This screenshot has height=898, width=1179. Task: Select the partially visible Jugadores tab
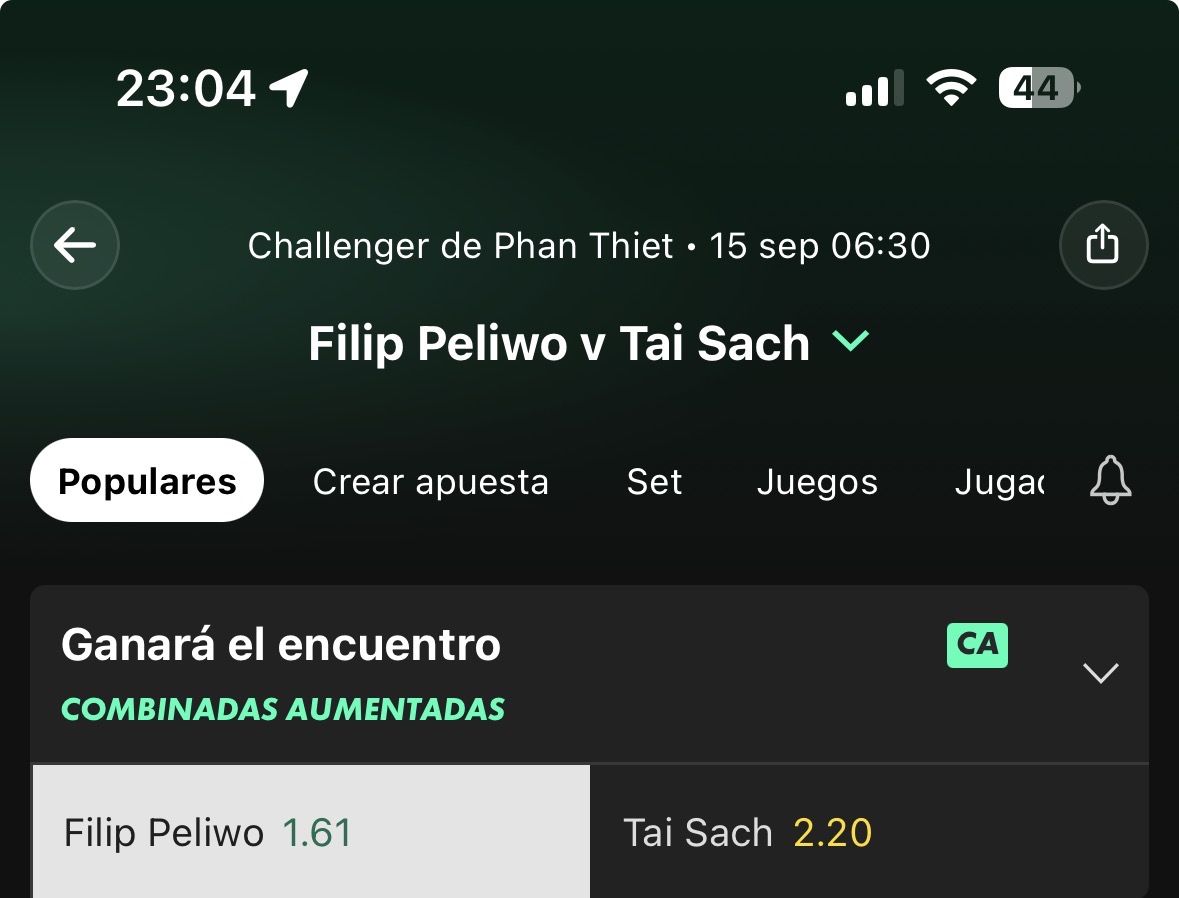coord(999,482)
